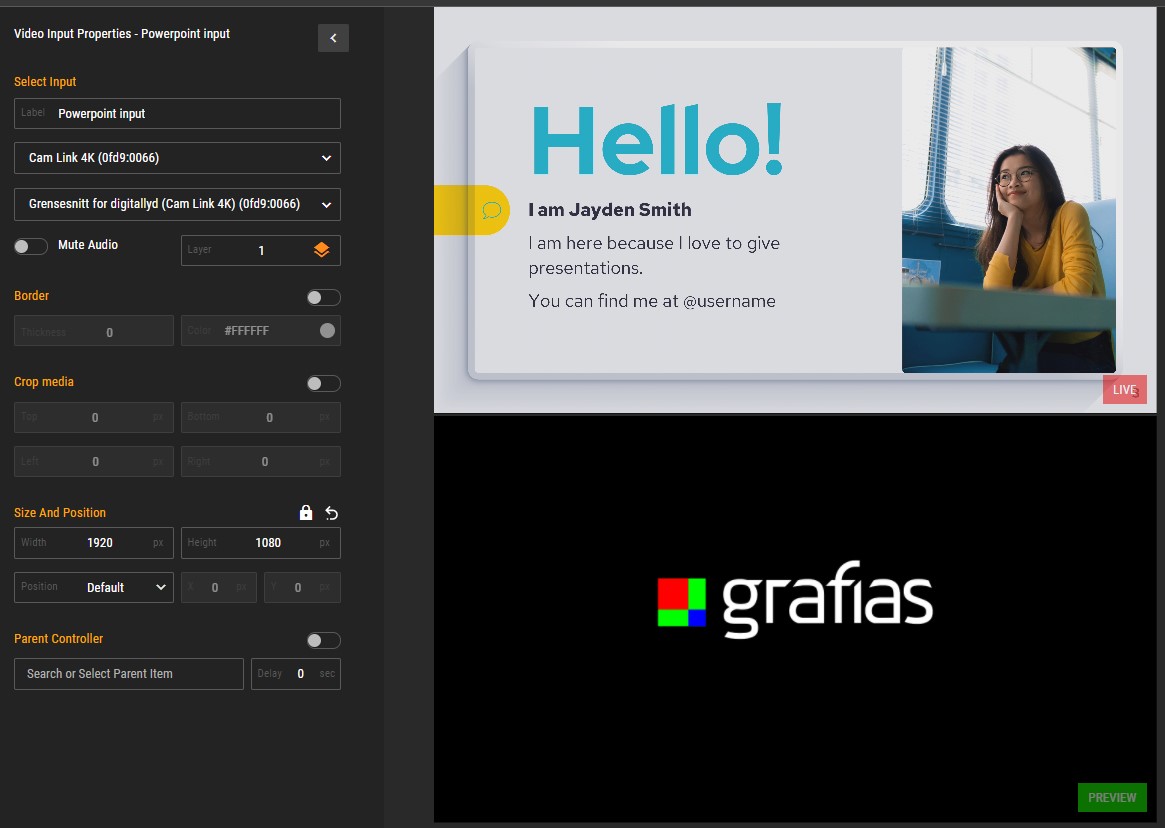Click the red LIVE badge
This screenshot has height=828, width=1165.
pyautogui.click(x=1124, y=390)
